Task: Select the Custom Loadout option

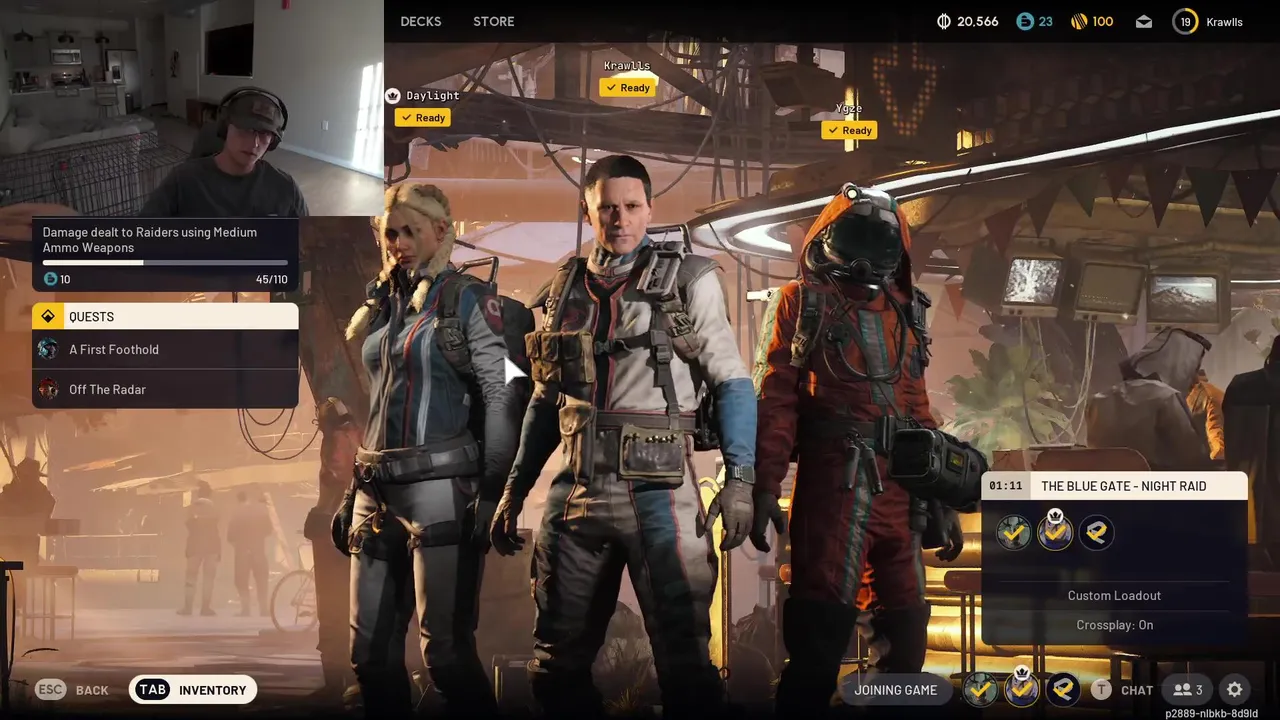Action: (x=1114, y=595)
